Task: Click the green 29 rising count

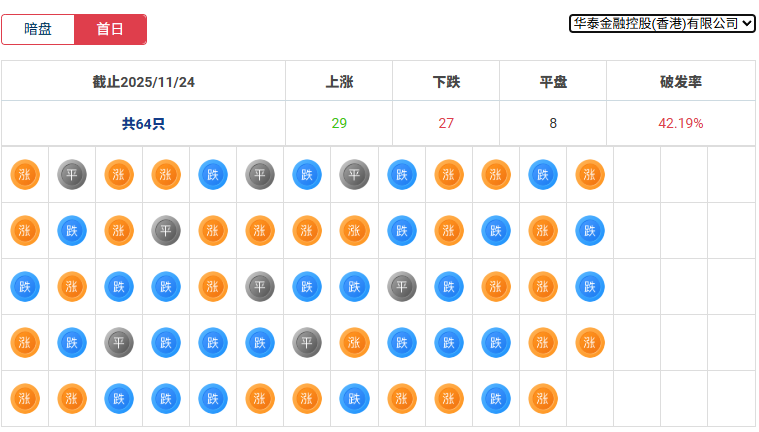Action: click(339, 124)
